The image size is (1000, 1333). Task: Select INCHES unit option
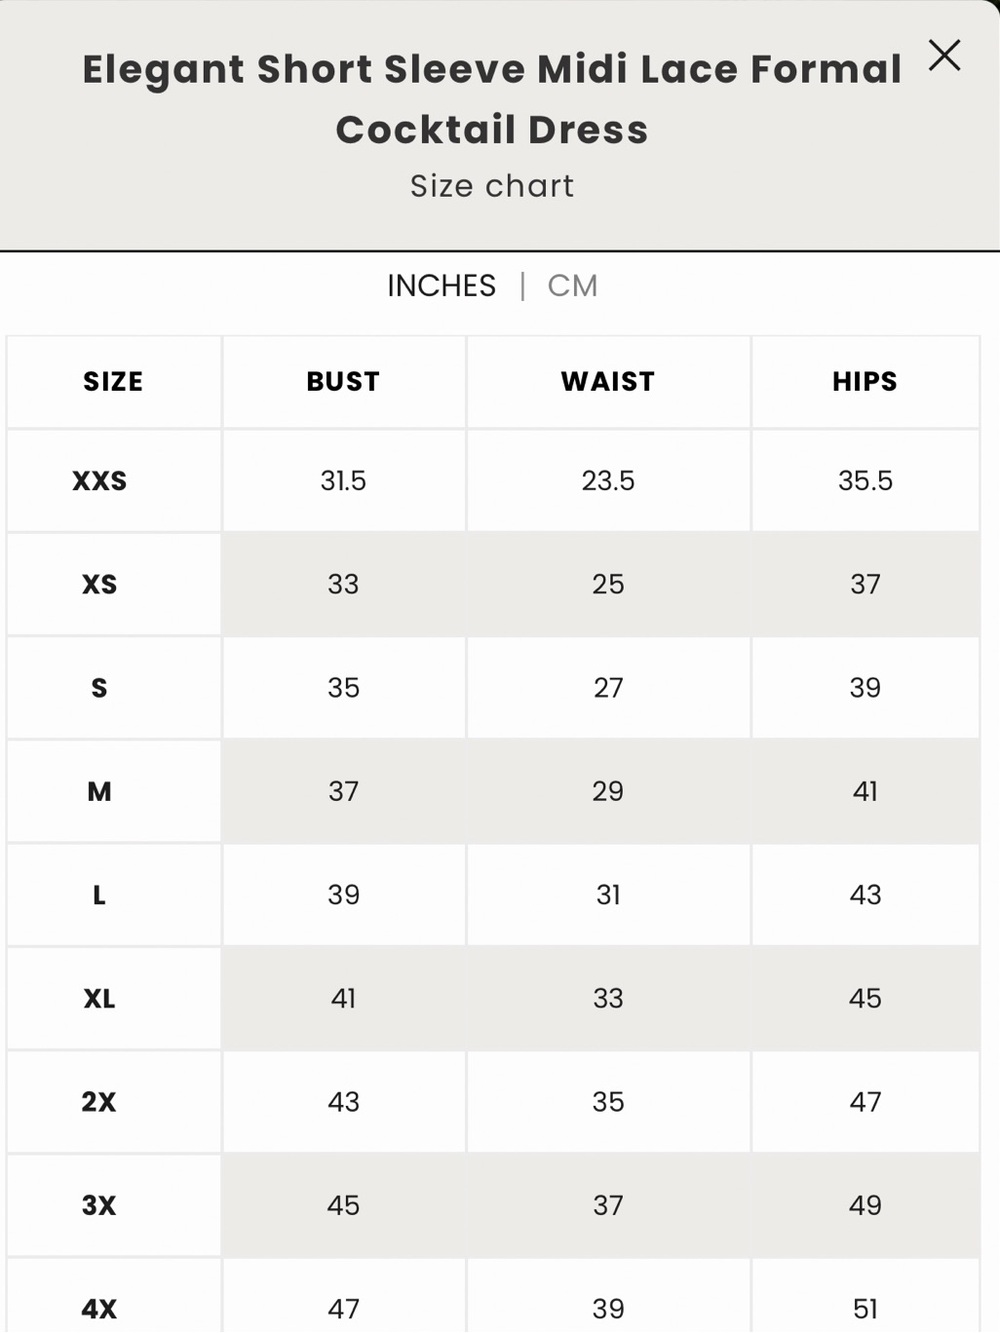[441, 286]
